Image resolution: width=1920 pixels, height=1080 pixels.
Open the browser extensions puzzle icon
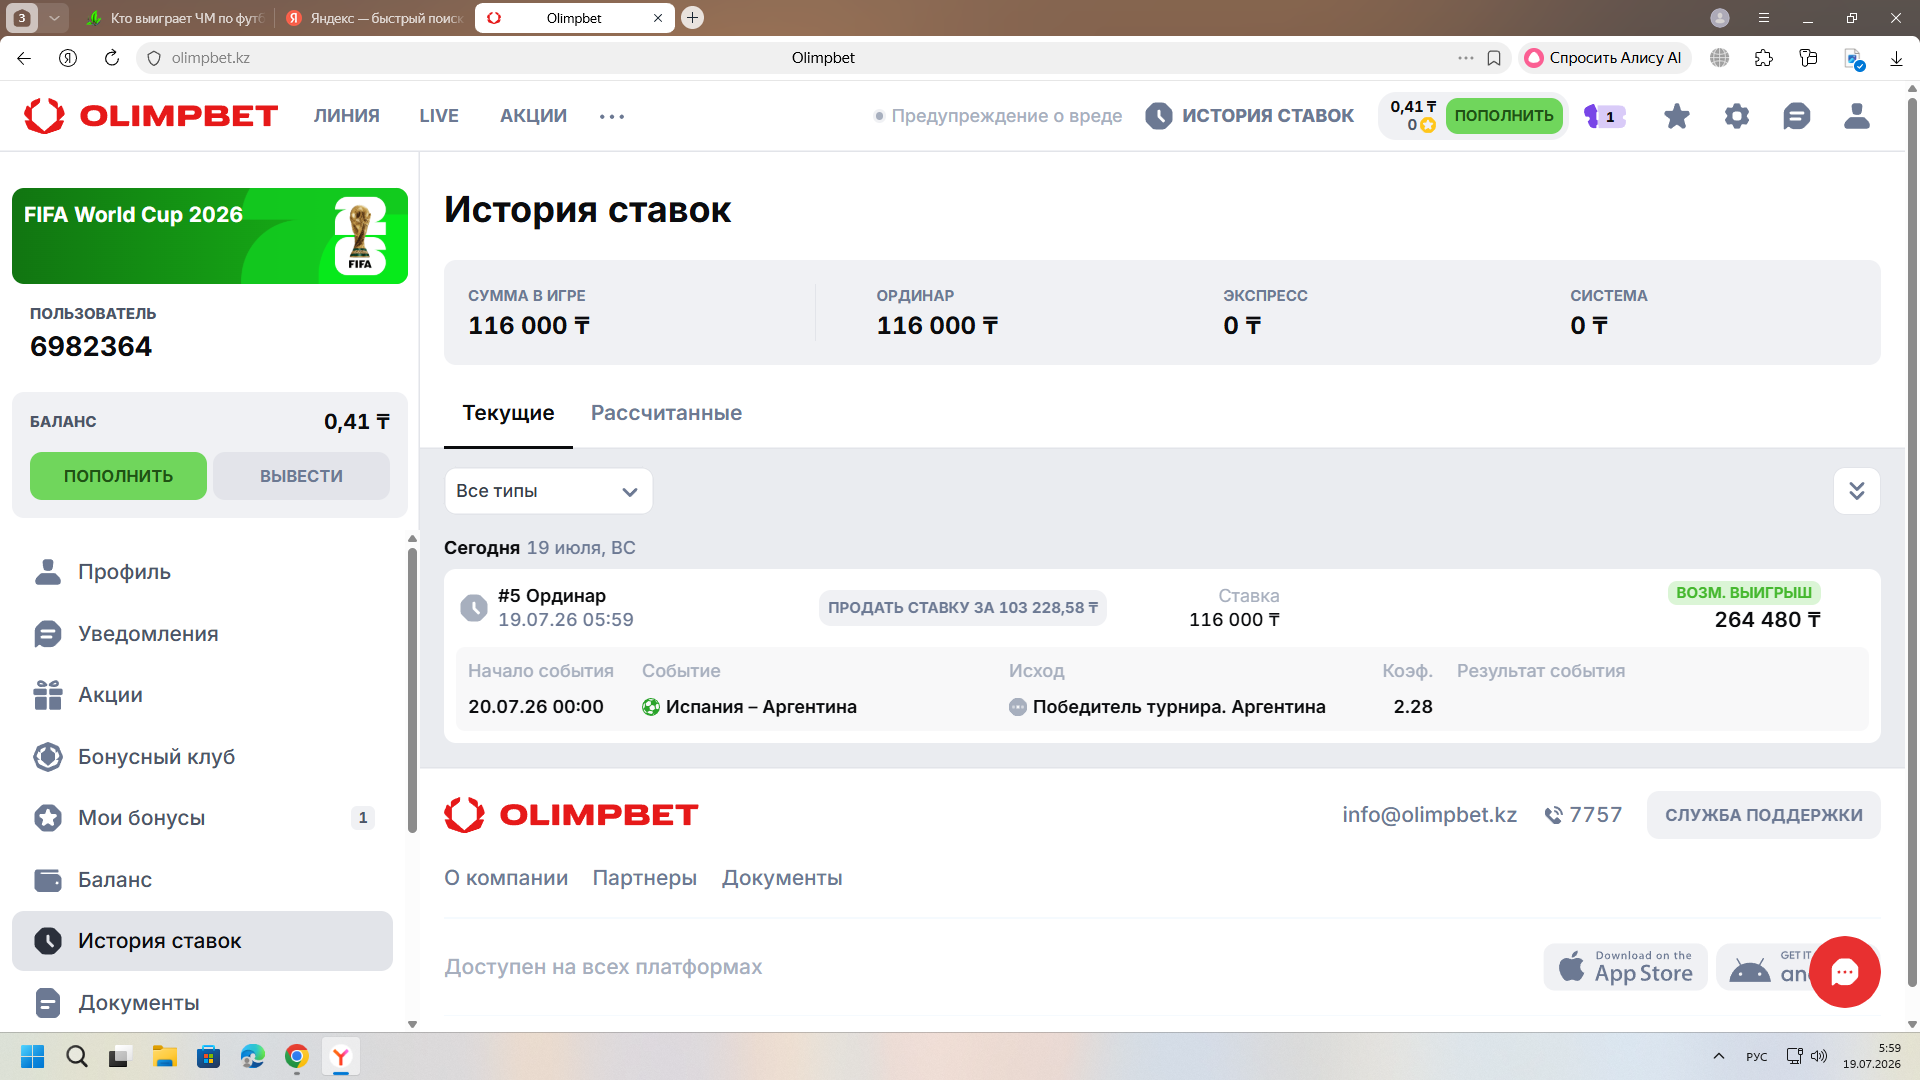coord(1764,58)
